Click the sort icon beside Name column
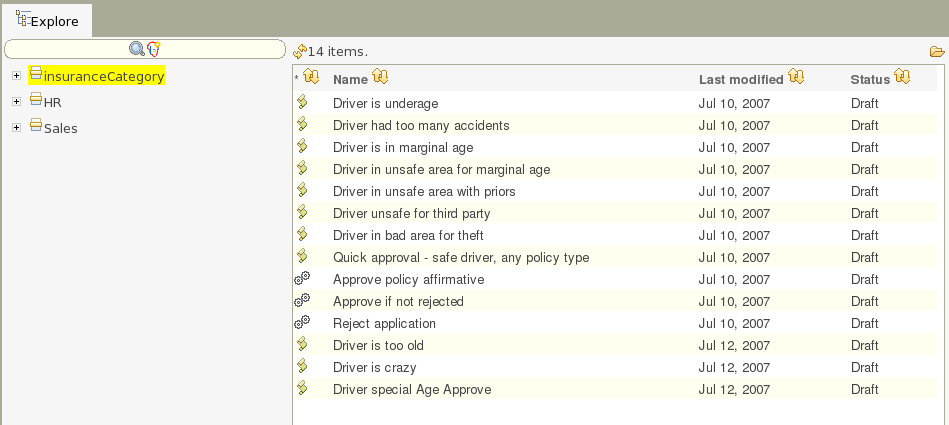This screenshot has height=425, width=949. click(380, 77)
